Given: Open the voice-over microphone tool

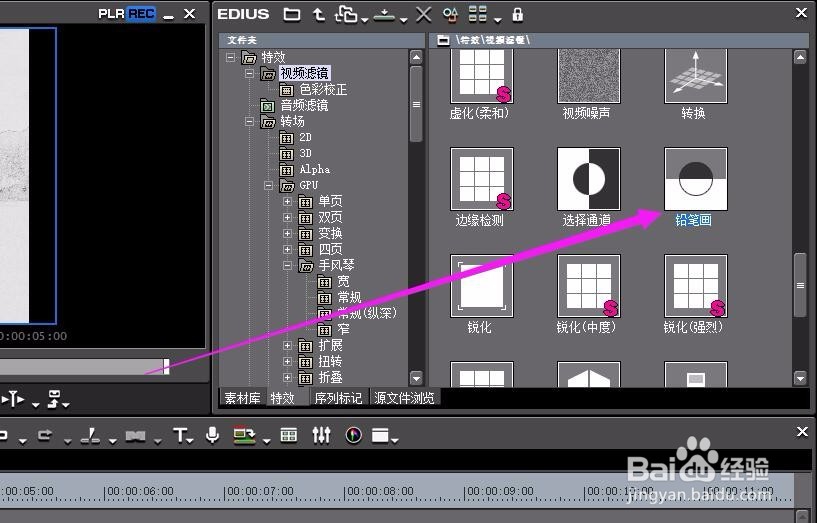Looking at the screenshot, I should click(212, 435).
